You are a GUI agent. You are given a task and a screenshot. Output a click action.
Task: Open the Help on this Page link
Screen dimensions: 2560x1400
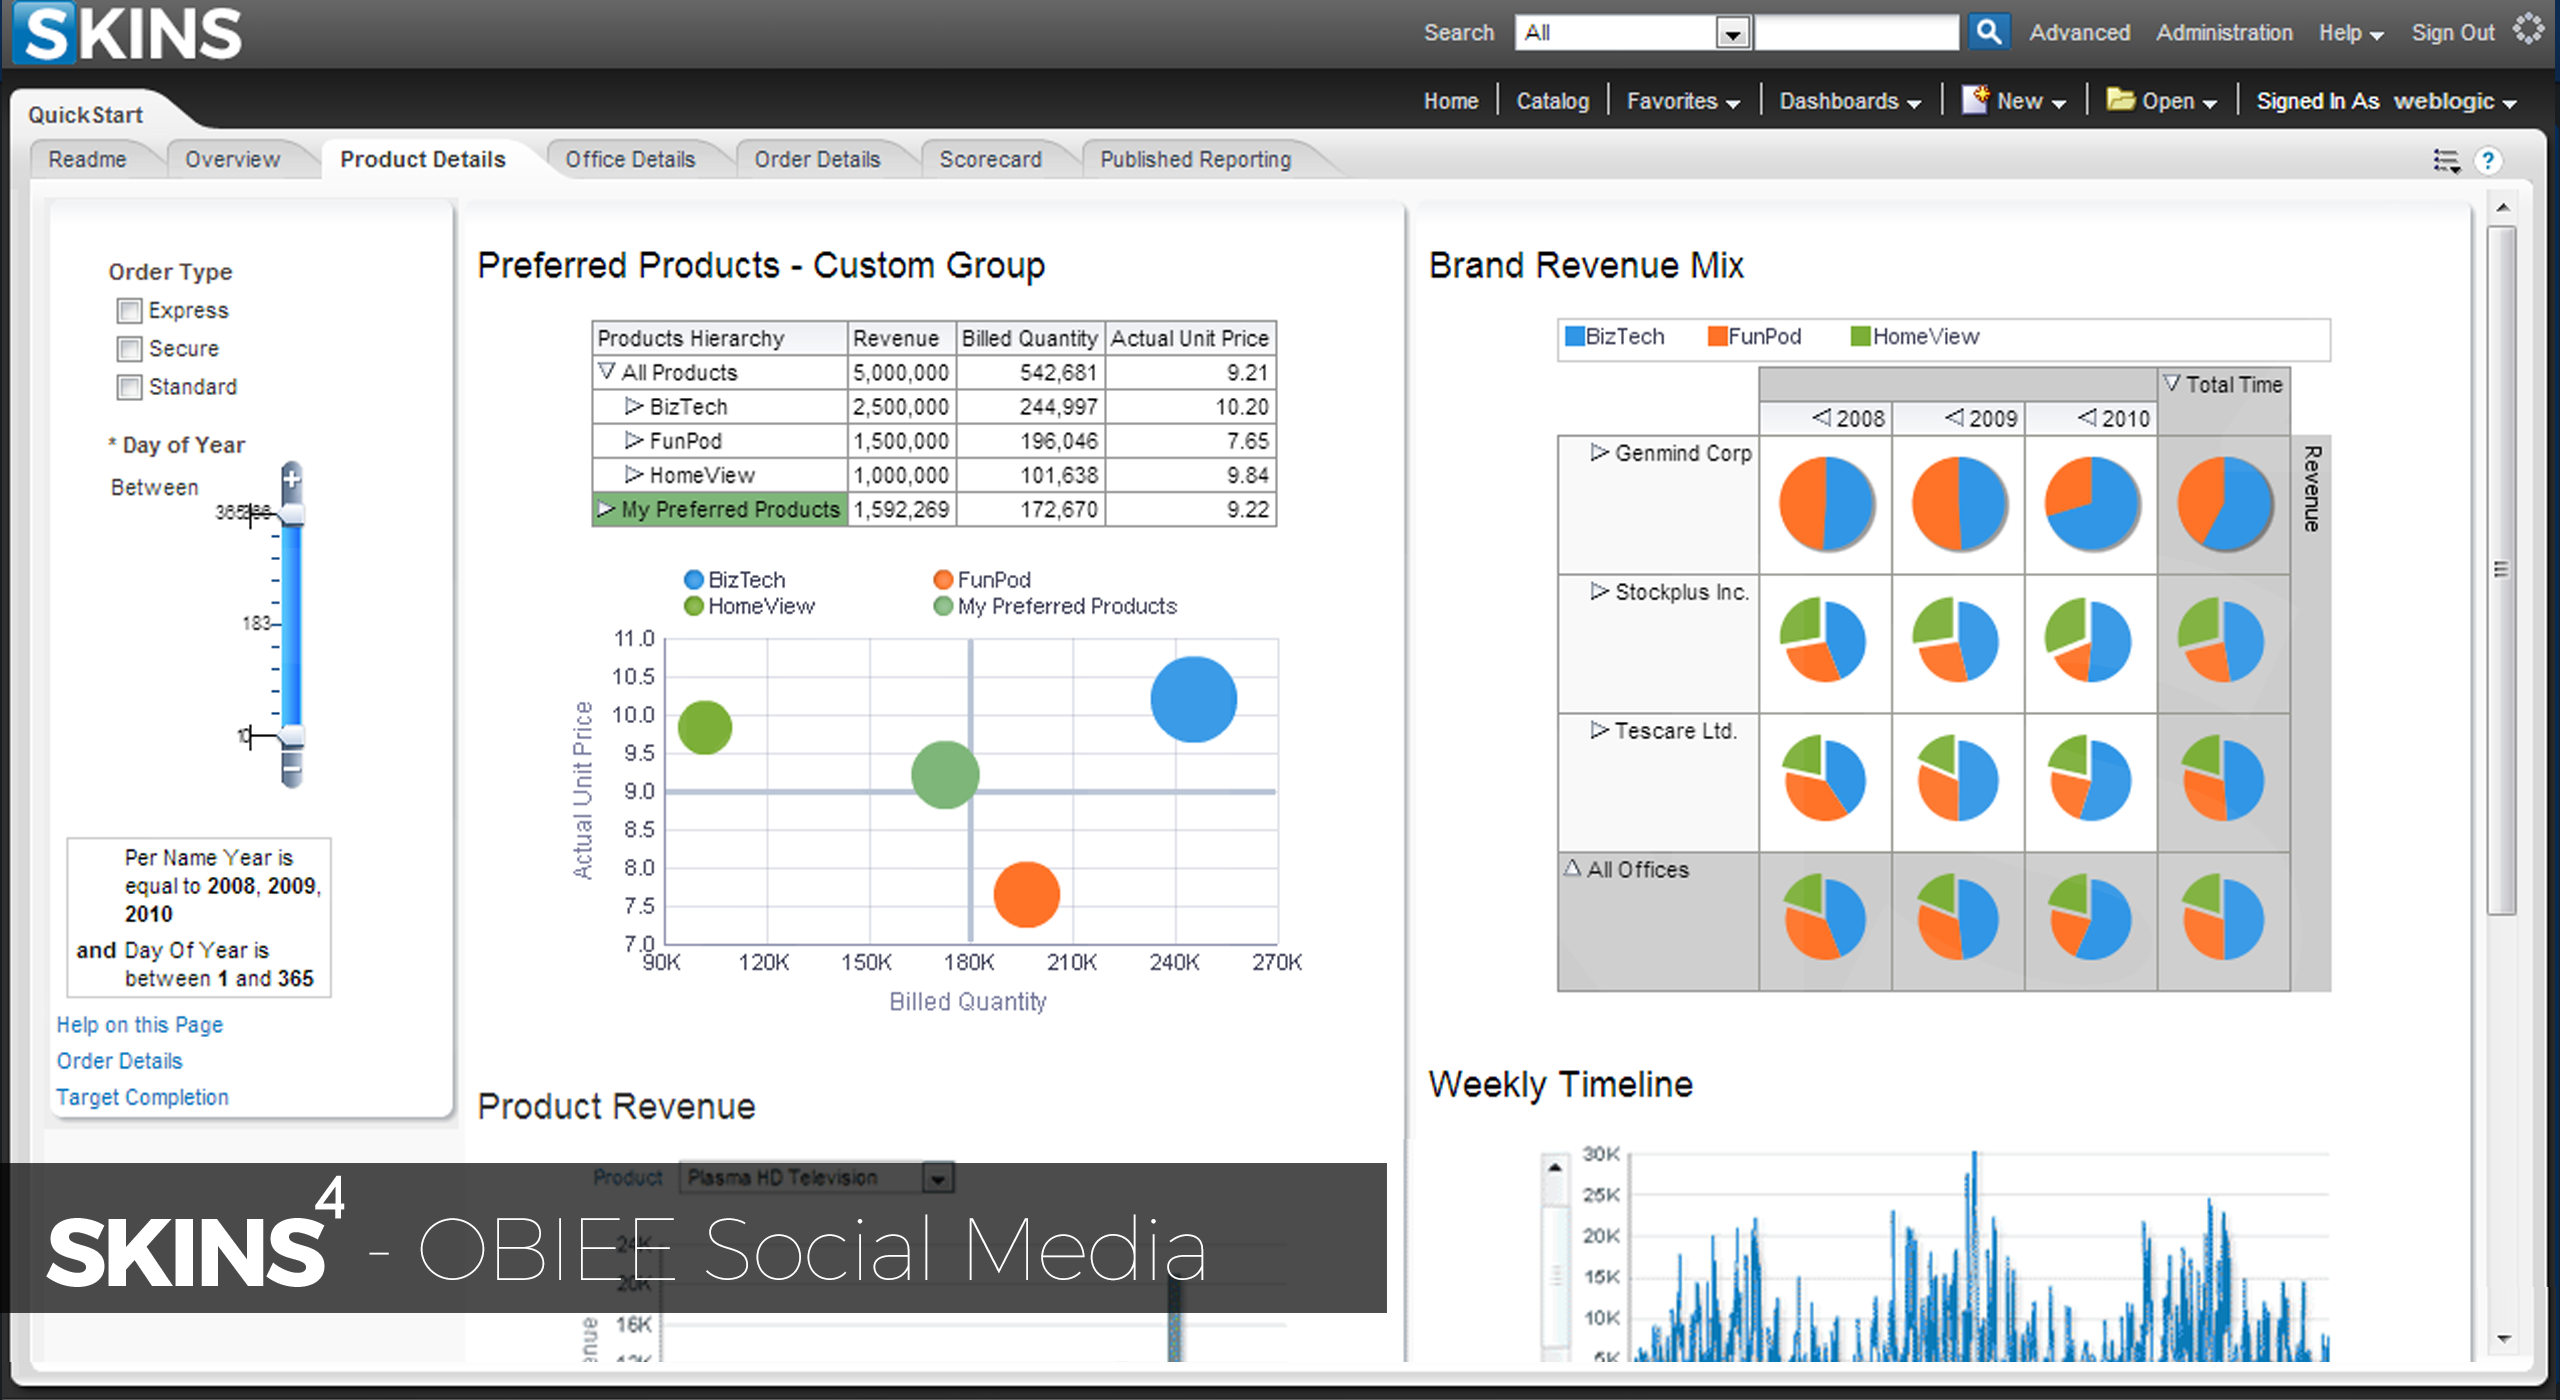pos(140,1025)
